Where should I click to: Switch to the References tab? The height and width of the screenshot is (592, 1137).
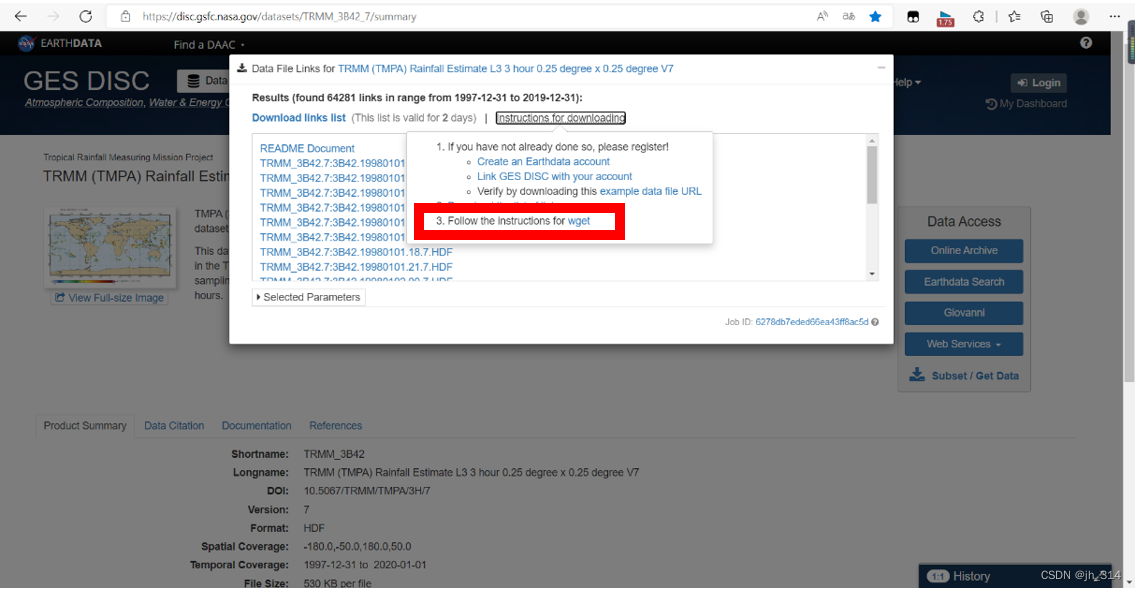pyautogui.click(x=335, y=426)
